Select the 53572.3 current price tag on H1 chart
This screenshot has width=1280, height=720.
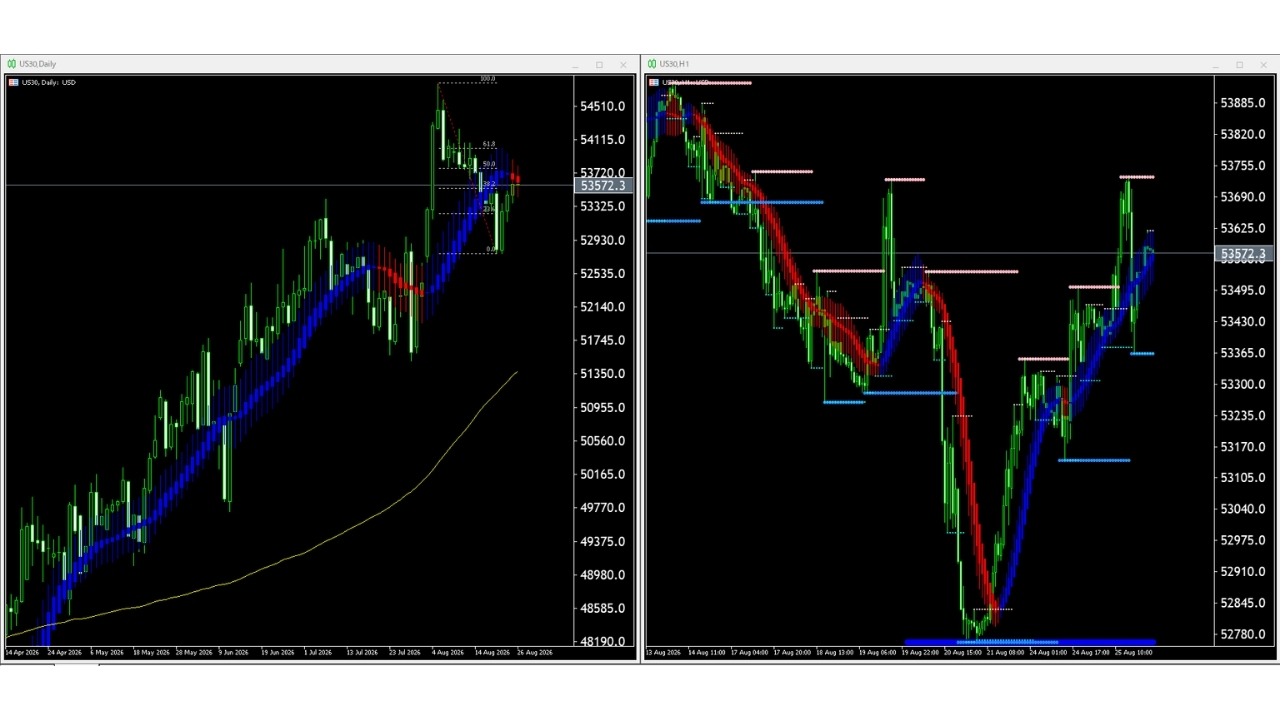1243,255
